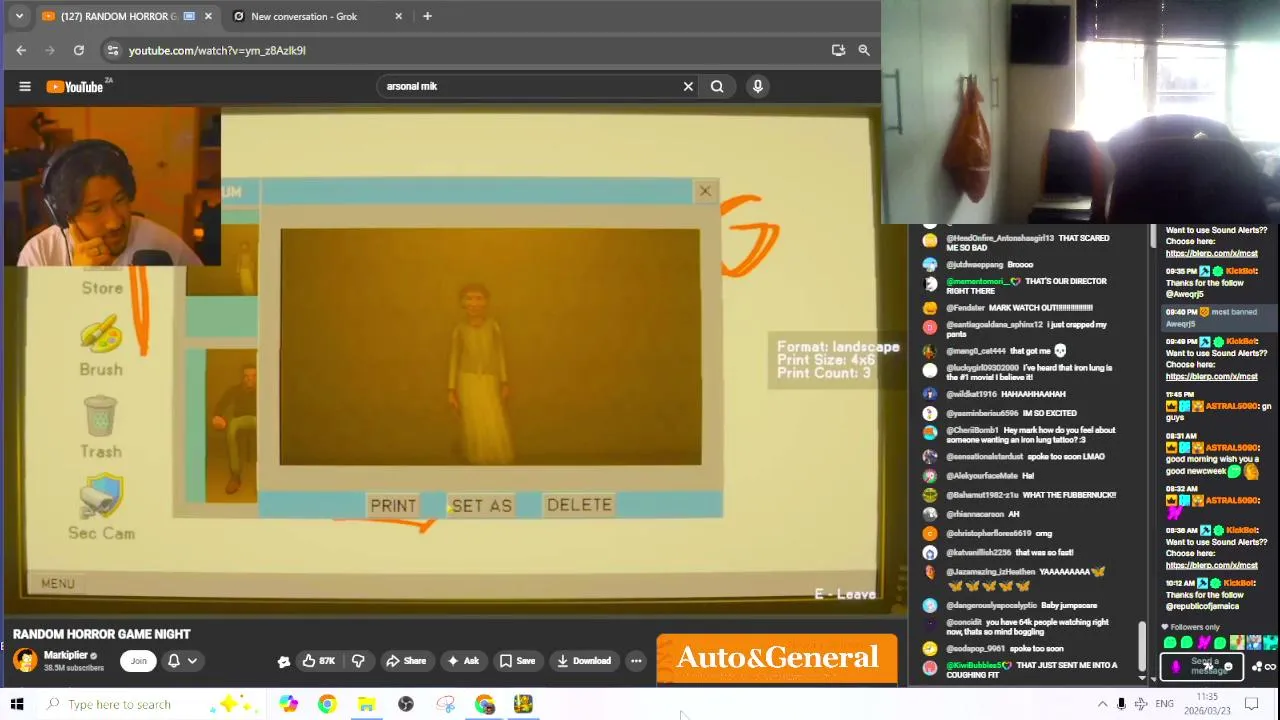Image resolution: width=1280 pixels, height=720 pixels.
Task: Expand the bell notification dropdown chevron
Action: coord(193,661)
